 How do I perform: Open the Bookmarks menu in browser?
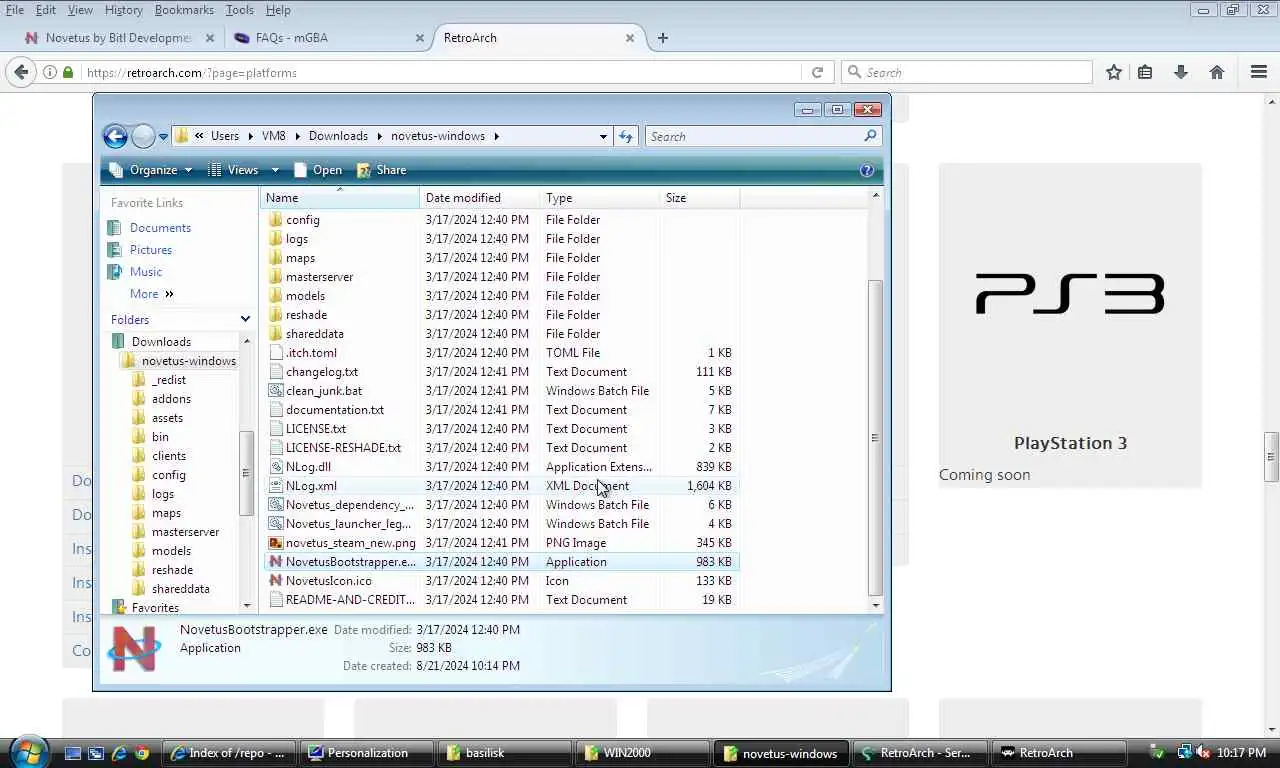[184, 10]
